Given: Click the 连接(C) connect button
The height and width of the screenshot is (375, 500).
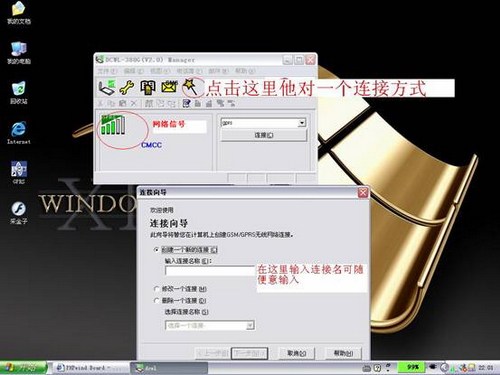Looking at the screenshot, I should point(264,135).
